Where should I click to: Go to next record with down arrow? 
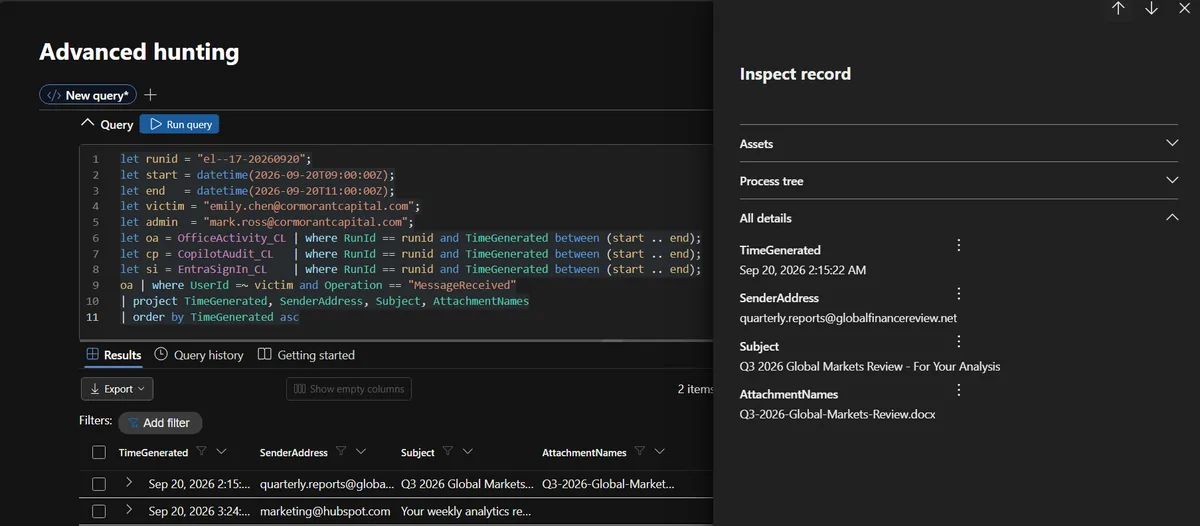pos(1151,8)
